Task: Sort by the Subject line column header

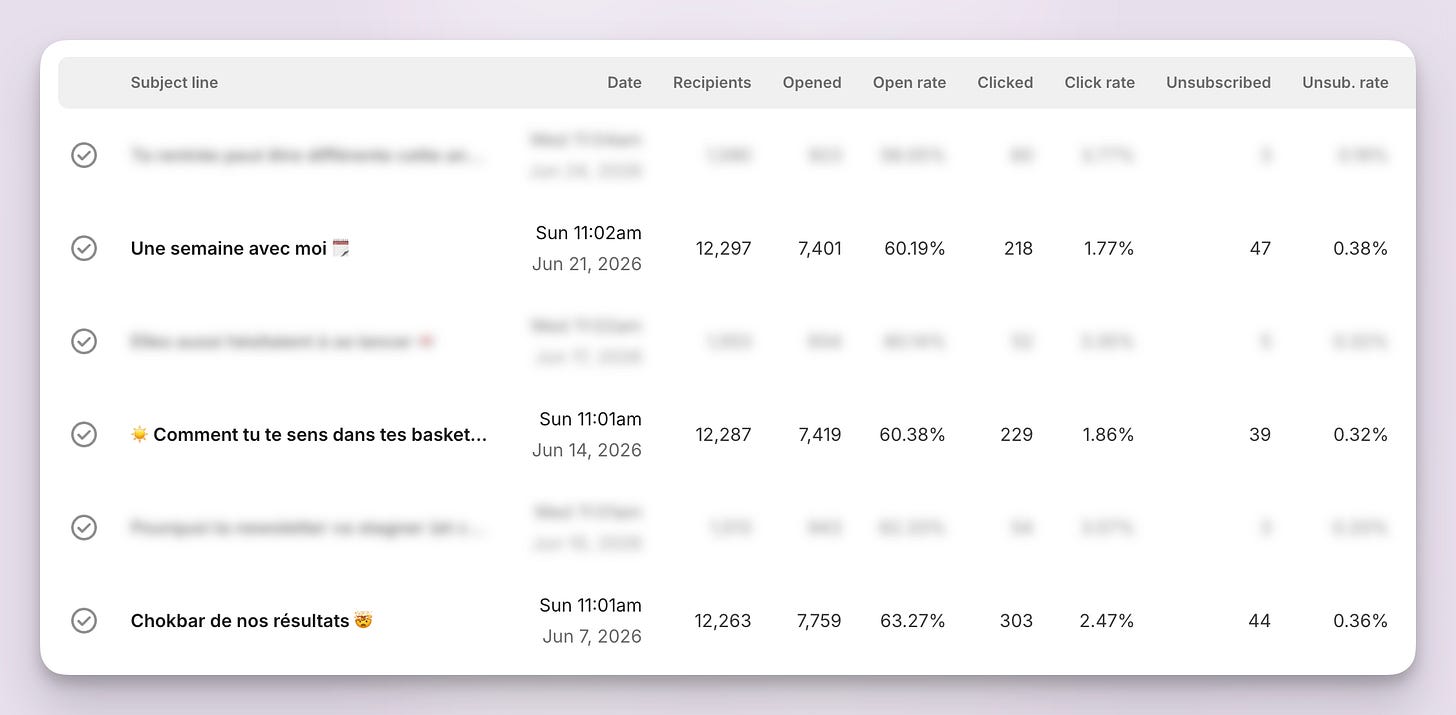Action: pos(174,83)
